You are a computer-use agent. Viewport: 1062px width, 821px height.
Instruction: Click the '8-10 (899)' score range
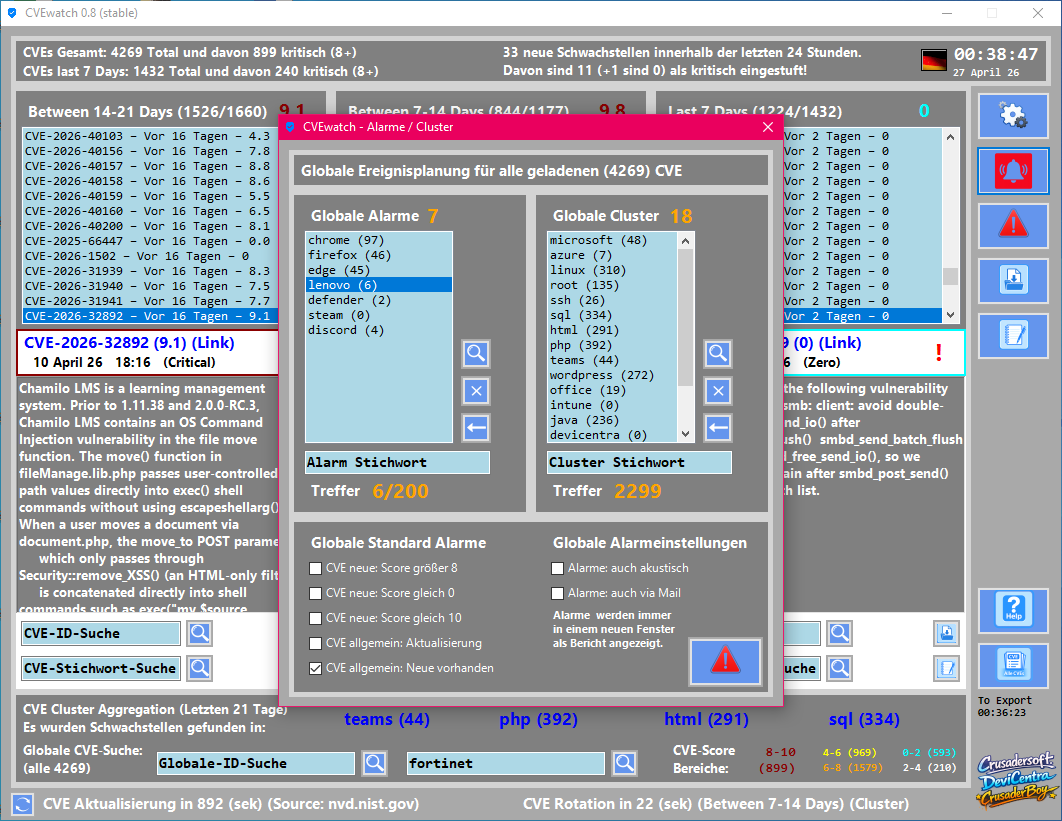pos(778,760)
